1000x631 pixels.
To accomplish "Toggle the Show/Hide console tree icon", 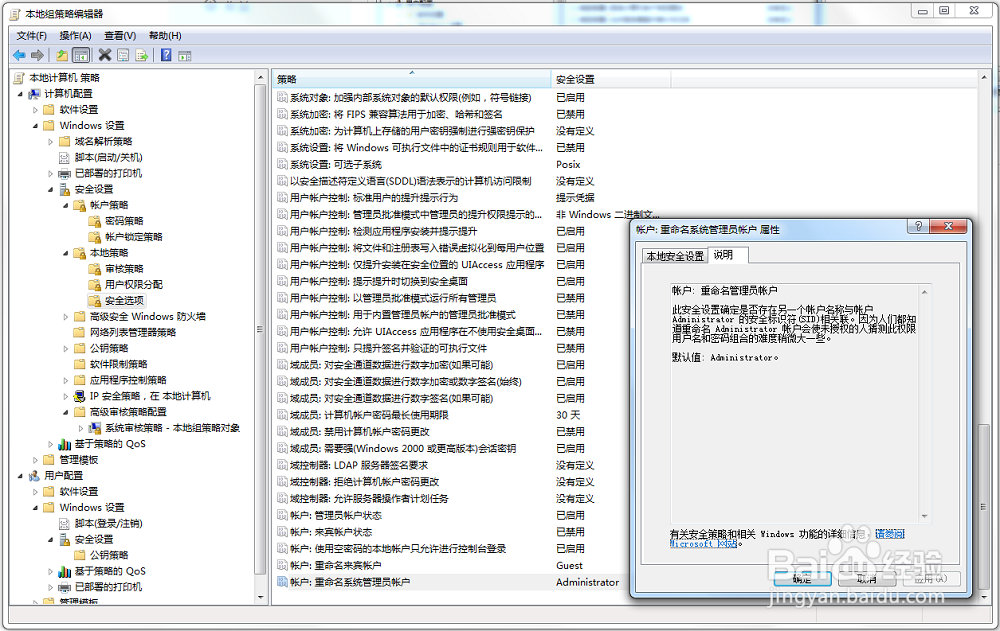I will tap(81, 54).
